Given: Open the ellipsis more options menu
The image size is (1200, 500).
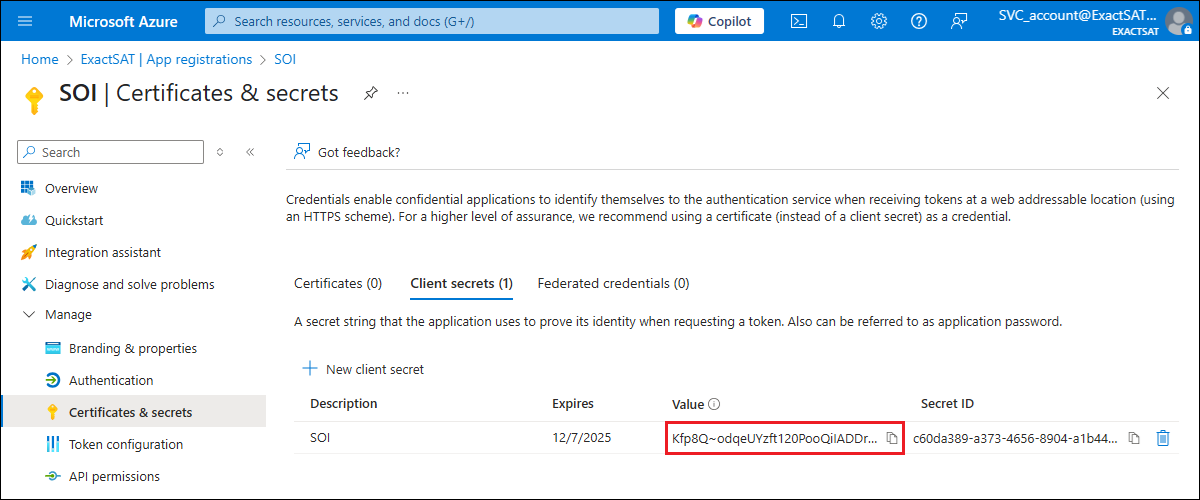Looking at the screenshot, I should pyautogui.click(x=403, y=93).
